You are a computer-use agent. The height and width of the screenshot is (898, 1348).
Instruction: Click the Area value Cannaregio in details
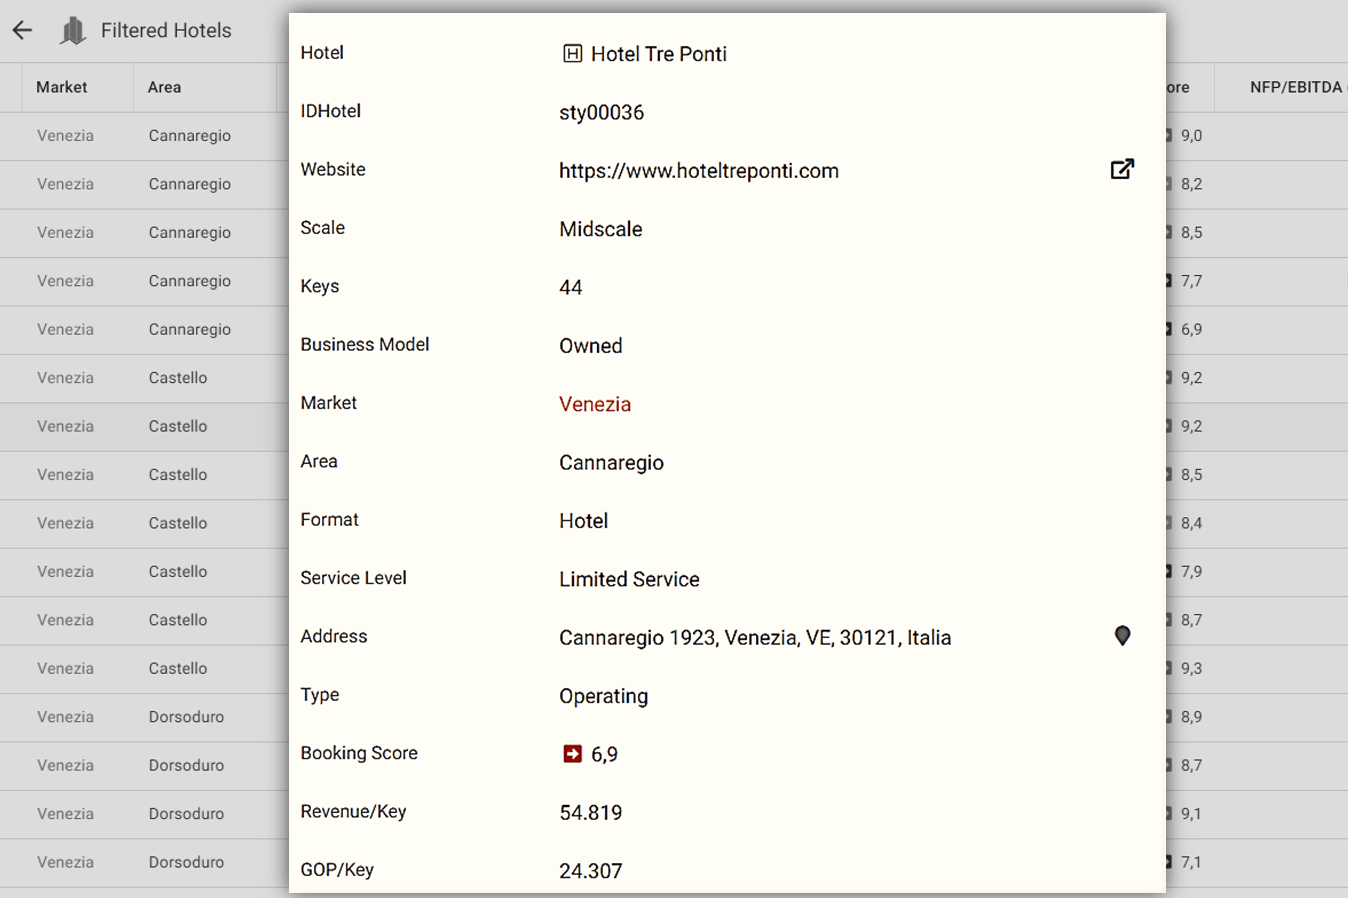[611, 463]
